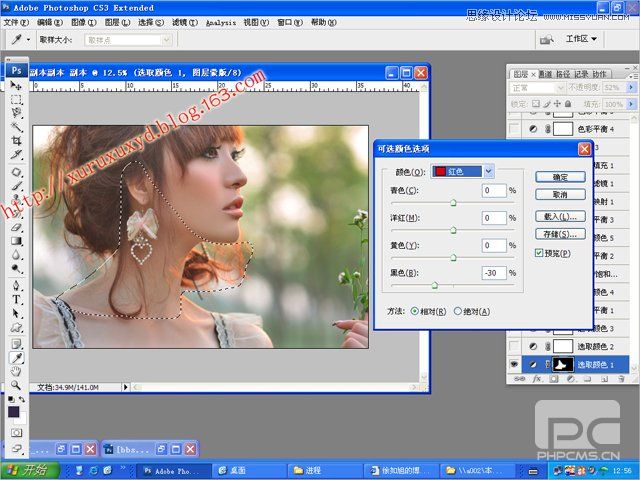
Task: Select the Move tool
Action: click(x=16, y=85)
